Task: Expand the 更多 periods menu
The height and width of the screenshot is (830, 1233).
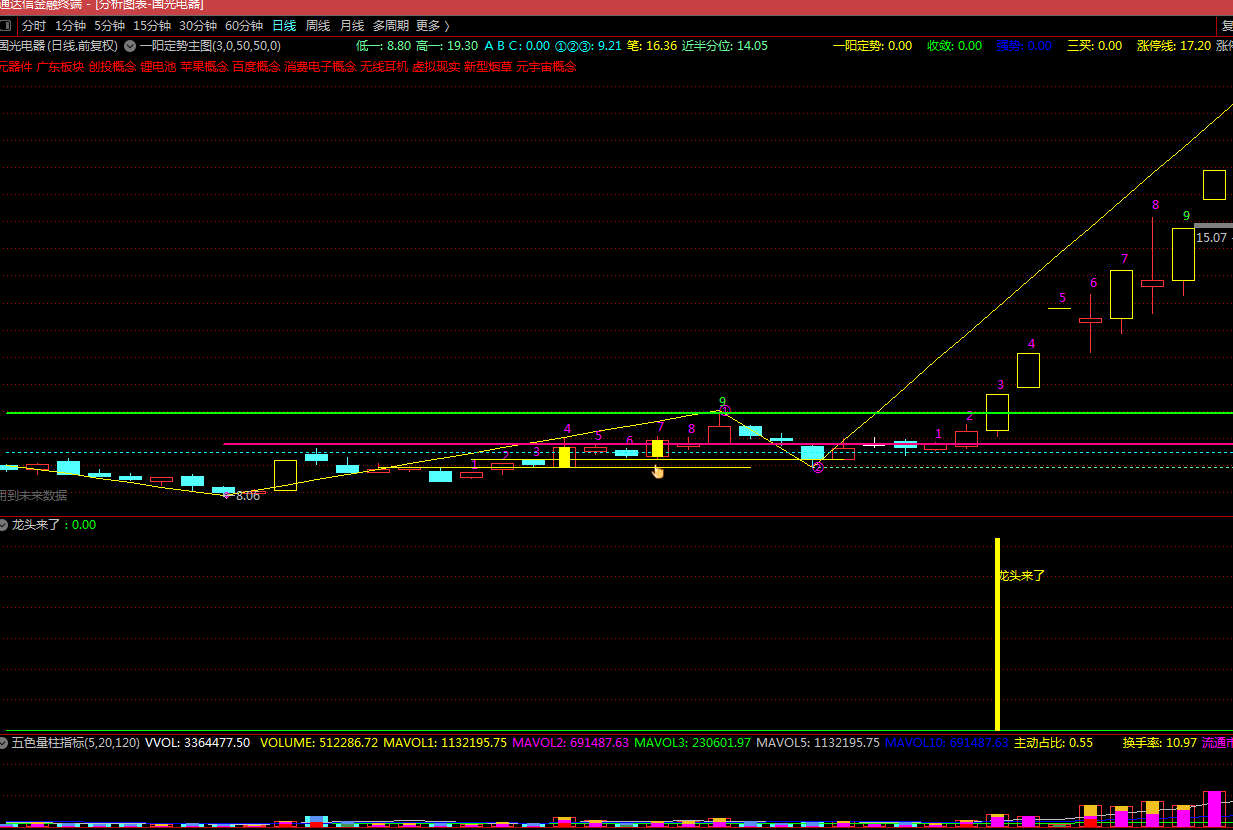Action: tap(432, 26)
